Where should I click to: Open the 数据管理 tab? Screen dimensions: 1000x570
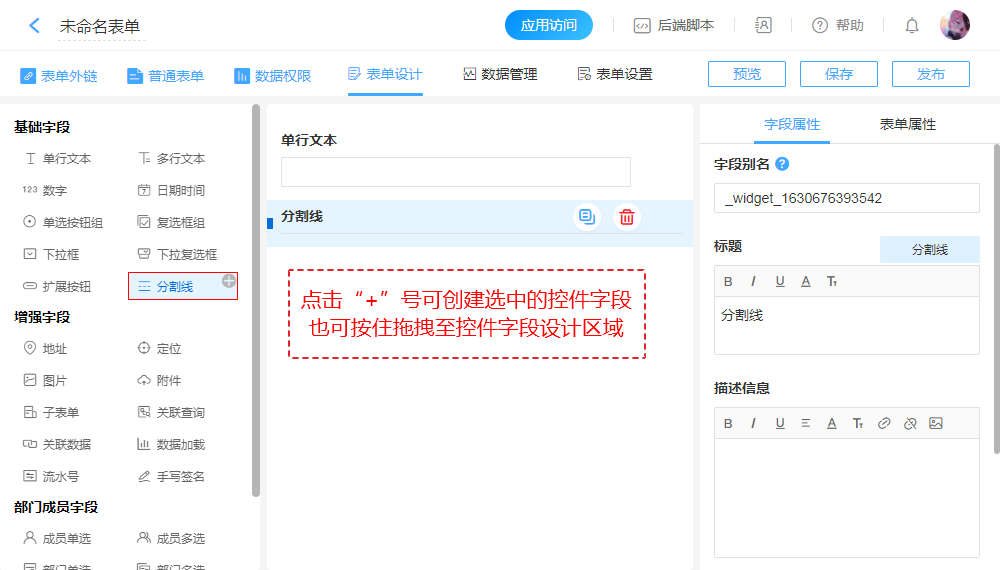tap(500, 74)
